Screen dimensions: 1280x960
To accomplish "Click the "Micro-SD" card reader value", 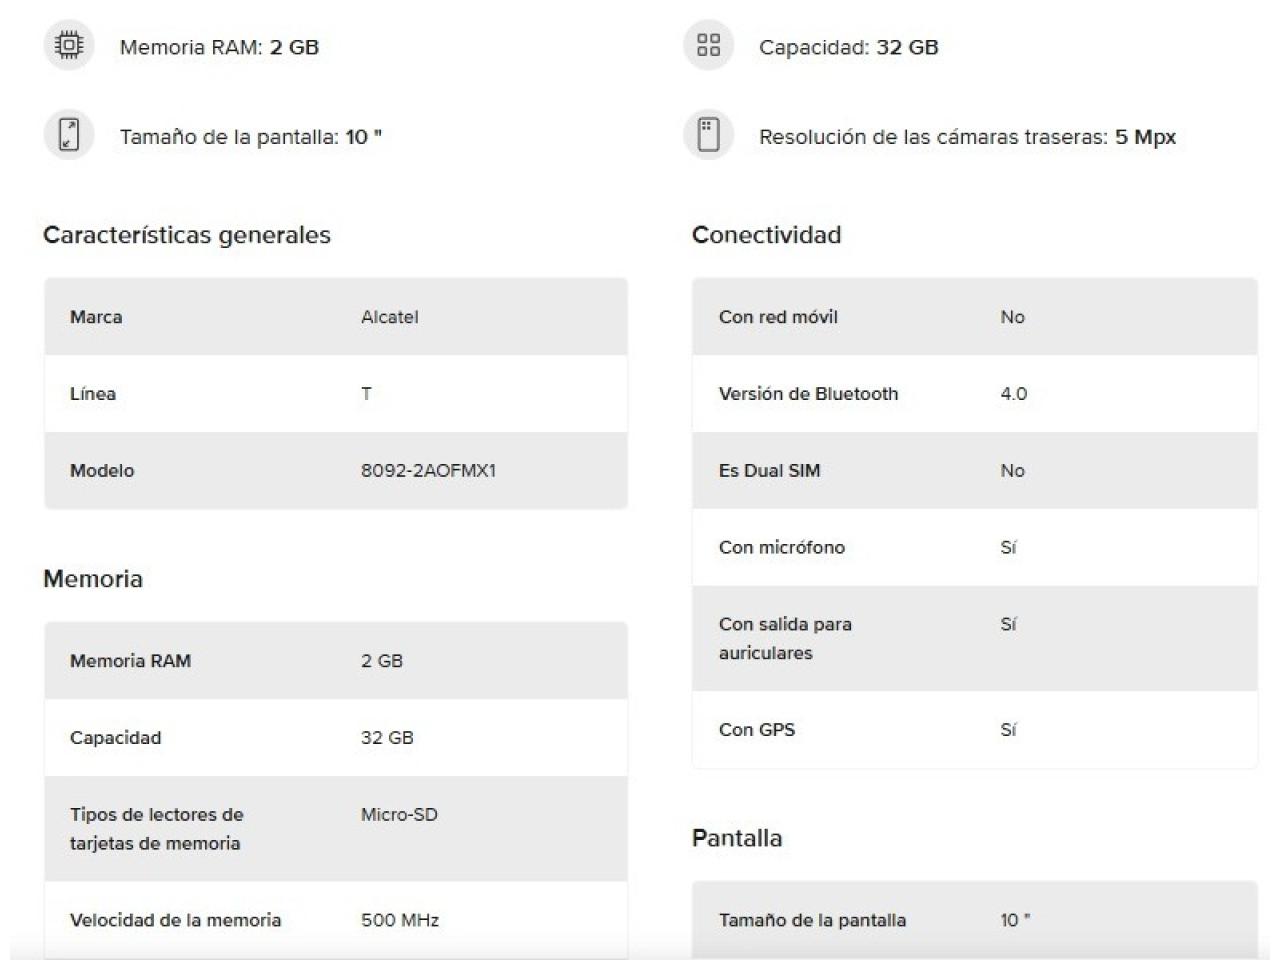I will (399, 815).
